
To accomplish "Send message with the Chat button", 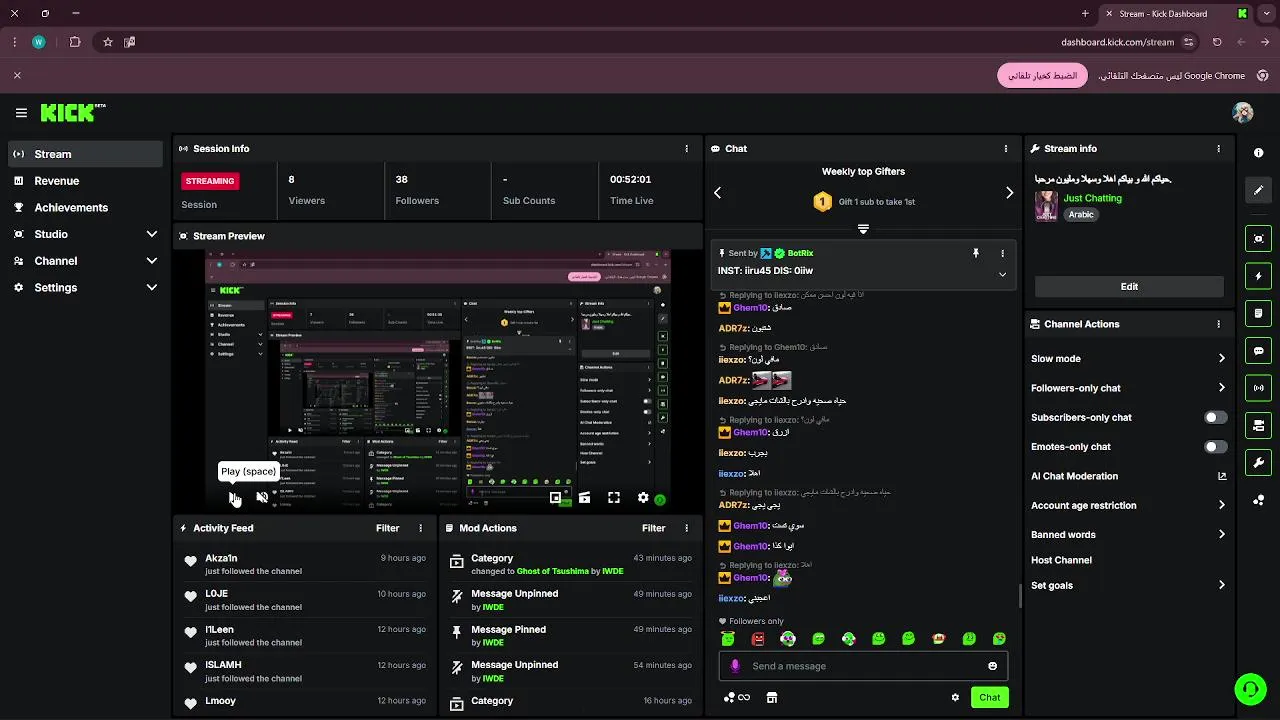I will click(x=989, y=697).
